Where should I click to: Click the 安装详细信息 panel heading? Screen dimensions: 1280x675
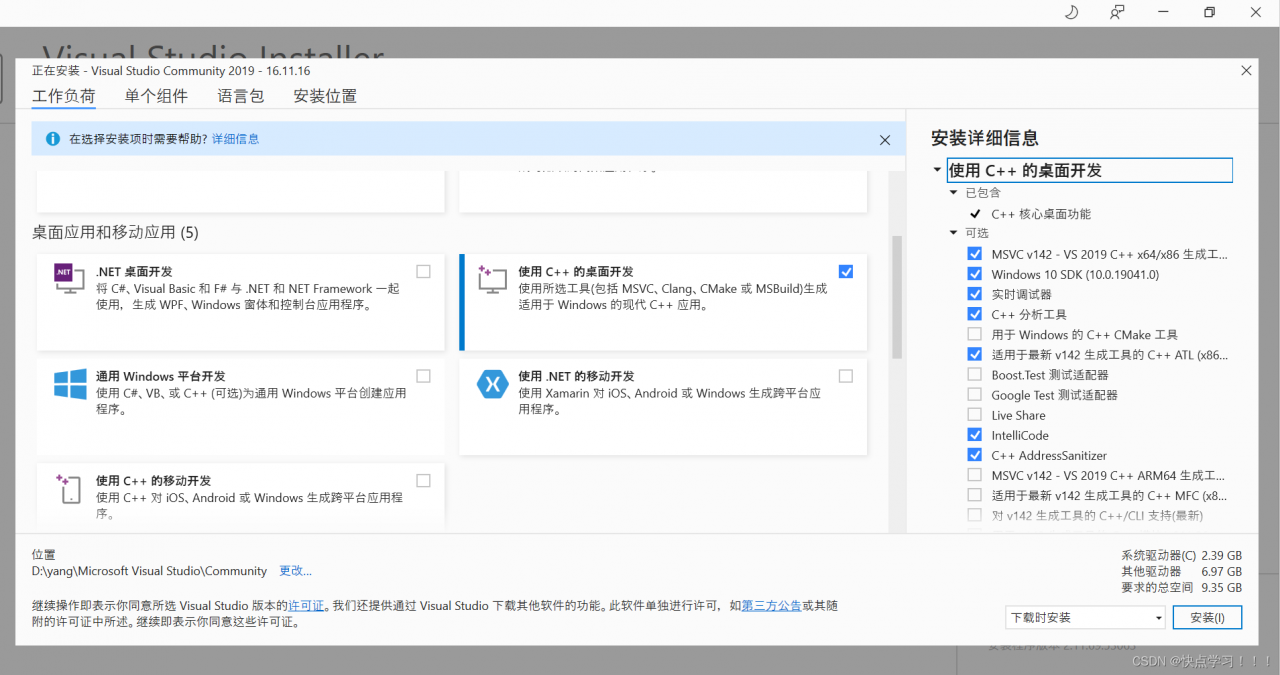tap(985, 138)
